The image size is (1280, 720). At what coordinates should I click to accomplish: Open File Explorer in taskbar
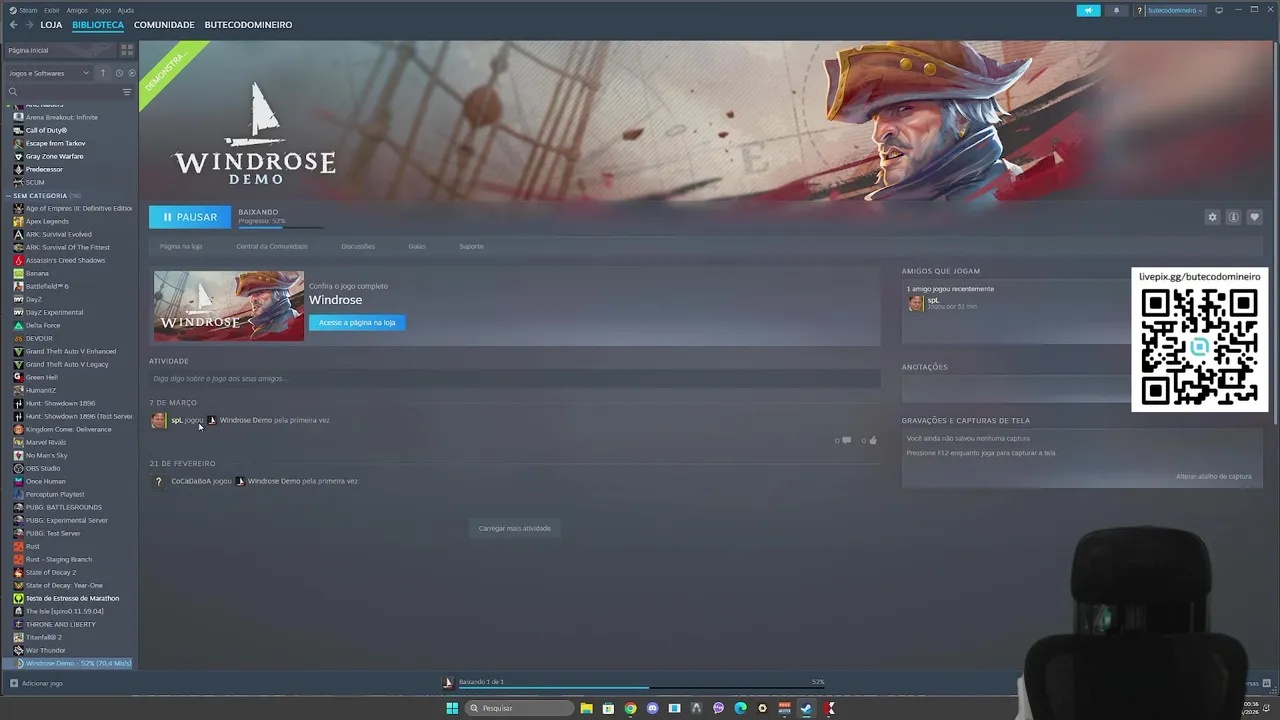coord(586,708)
